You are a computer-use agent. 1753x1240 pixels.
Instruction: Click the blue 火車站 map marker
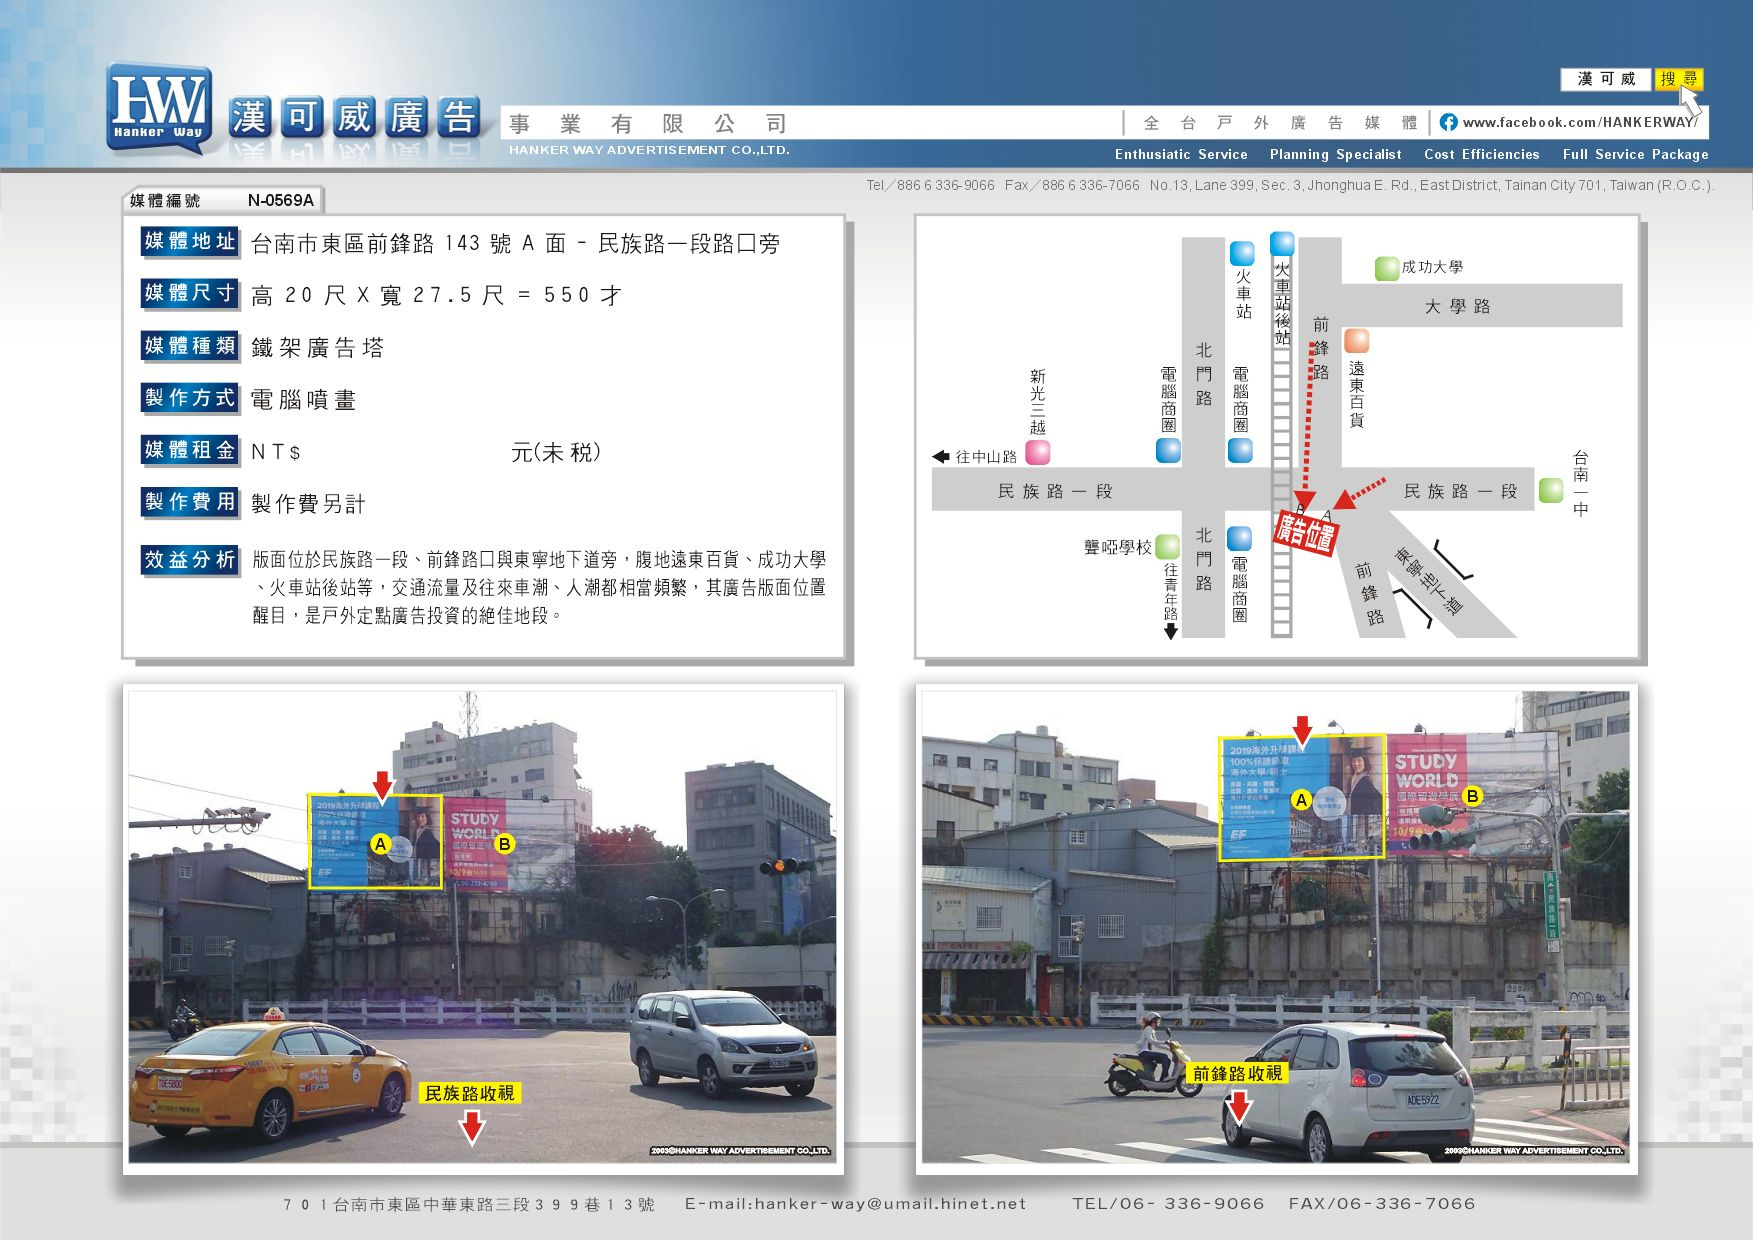[x=1242, y=253]
